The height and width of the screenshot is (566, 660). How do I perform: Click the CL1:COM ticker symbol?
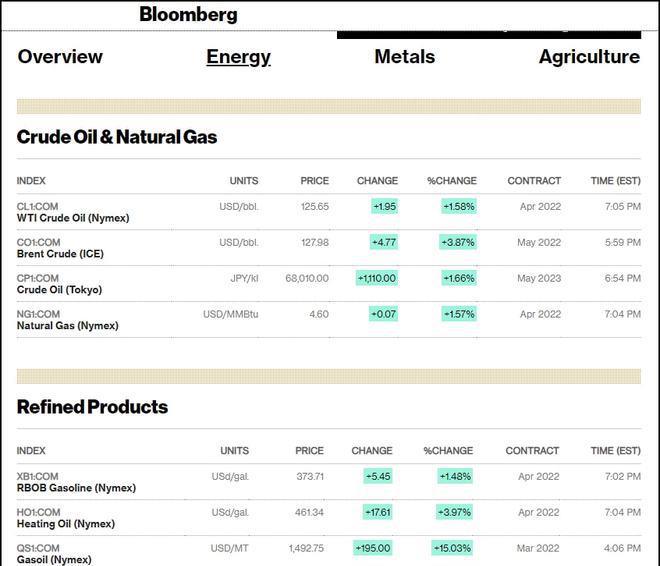coord(37,206)
